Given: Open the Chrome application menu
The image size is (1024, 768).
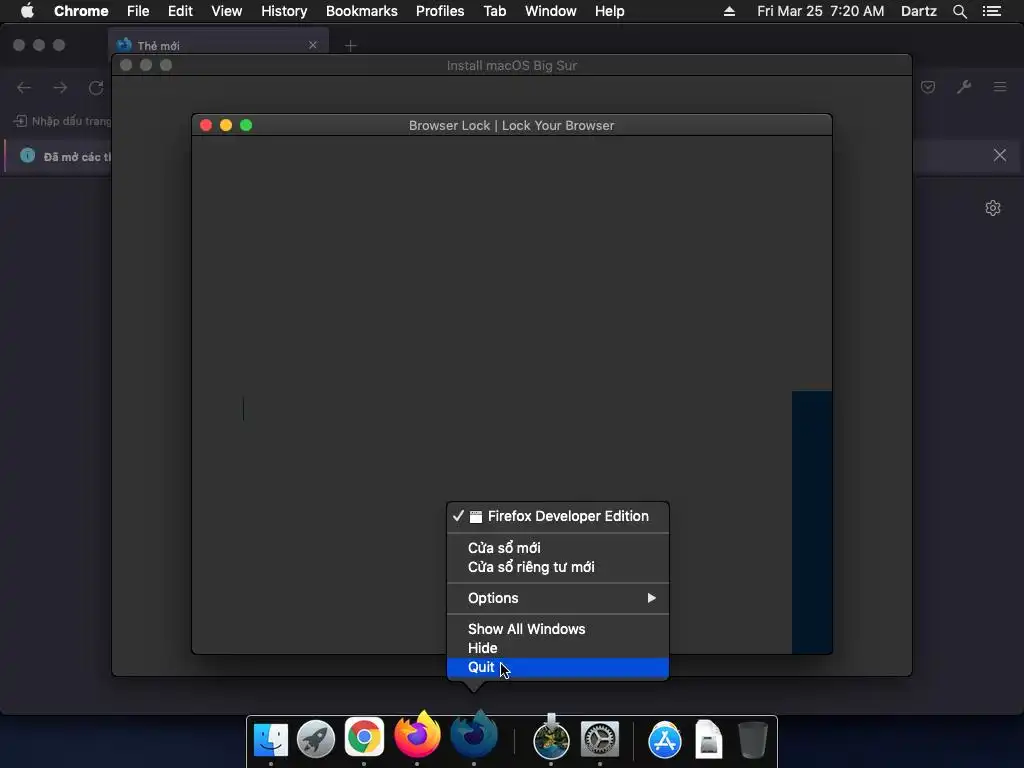Looking at the screenshot, I should click(x=81, y=11).
